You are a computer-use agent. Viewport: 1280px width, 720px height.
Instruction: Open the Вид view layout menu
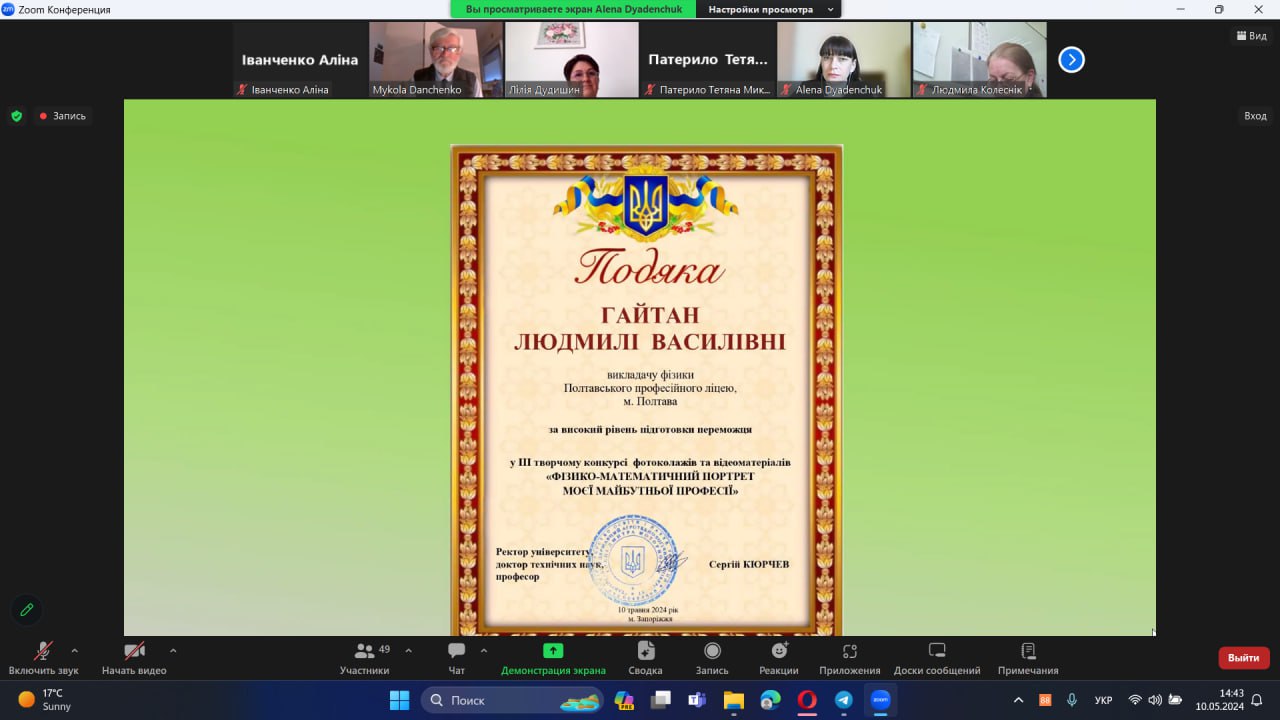tap(1251, 36)
